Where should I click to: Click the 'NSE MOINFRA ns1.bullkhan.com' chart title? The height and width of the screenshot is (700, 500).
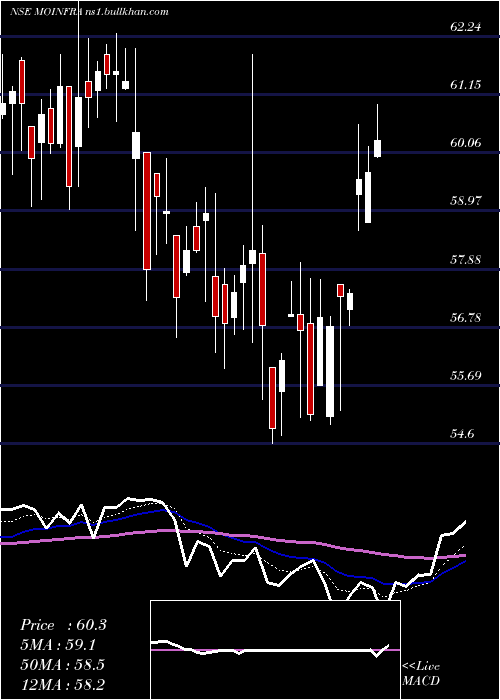pyautogui.click(x=89, y=12)
